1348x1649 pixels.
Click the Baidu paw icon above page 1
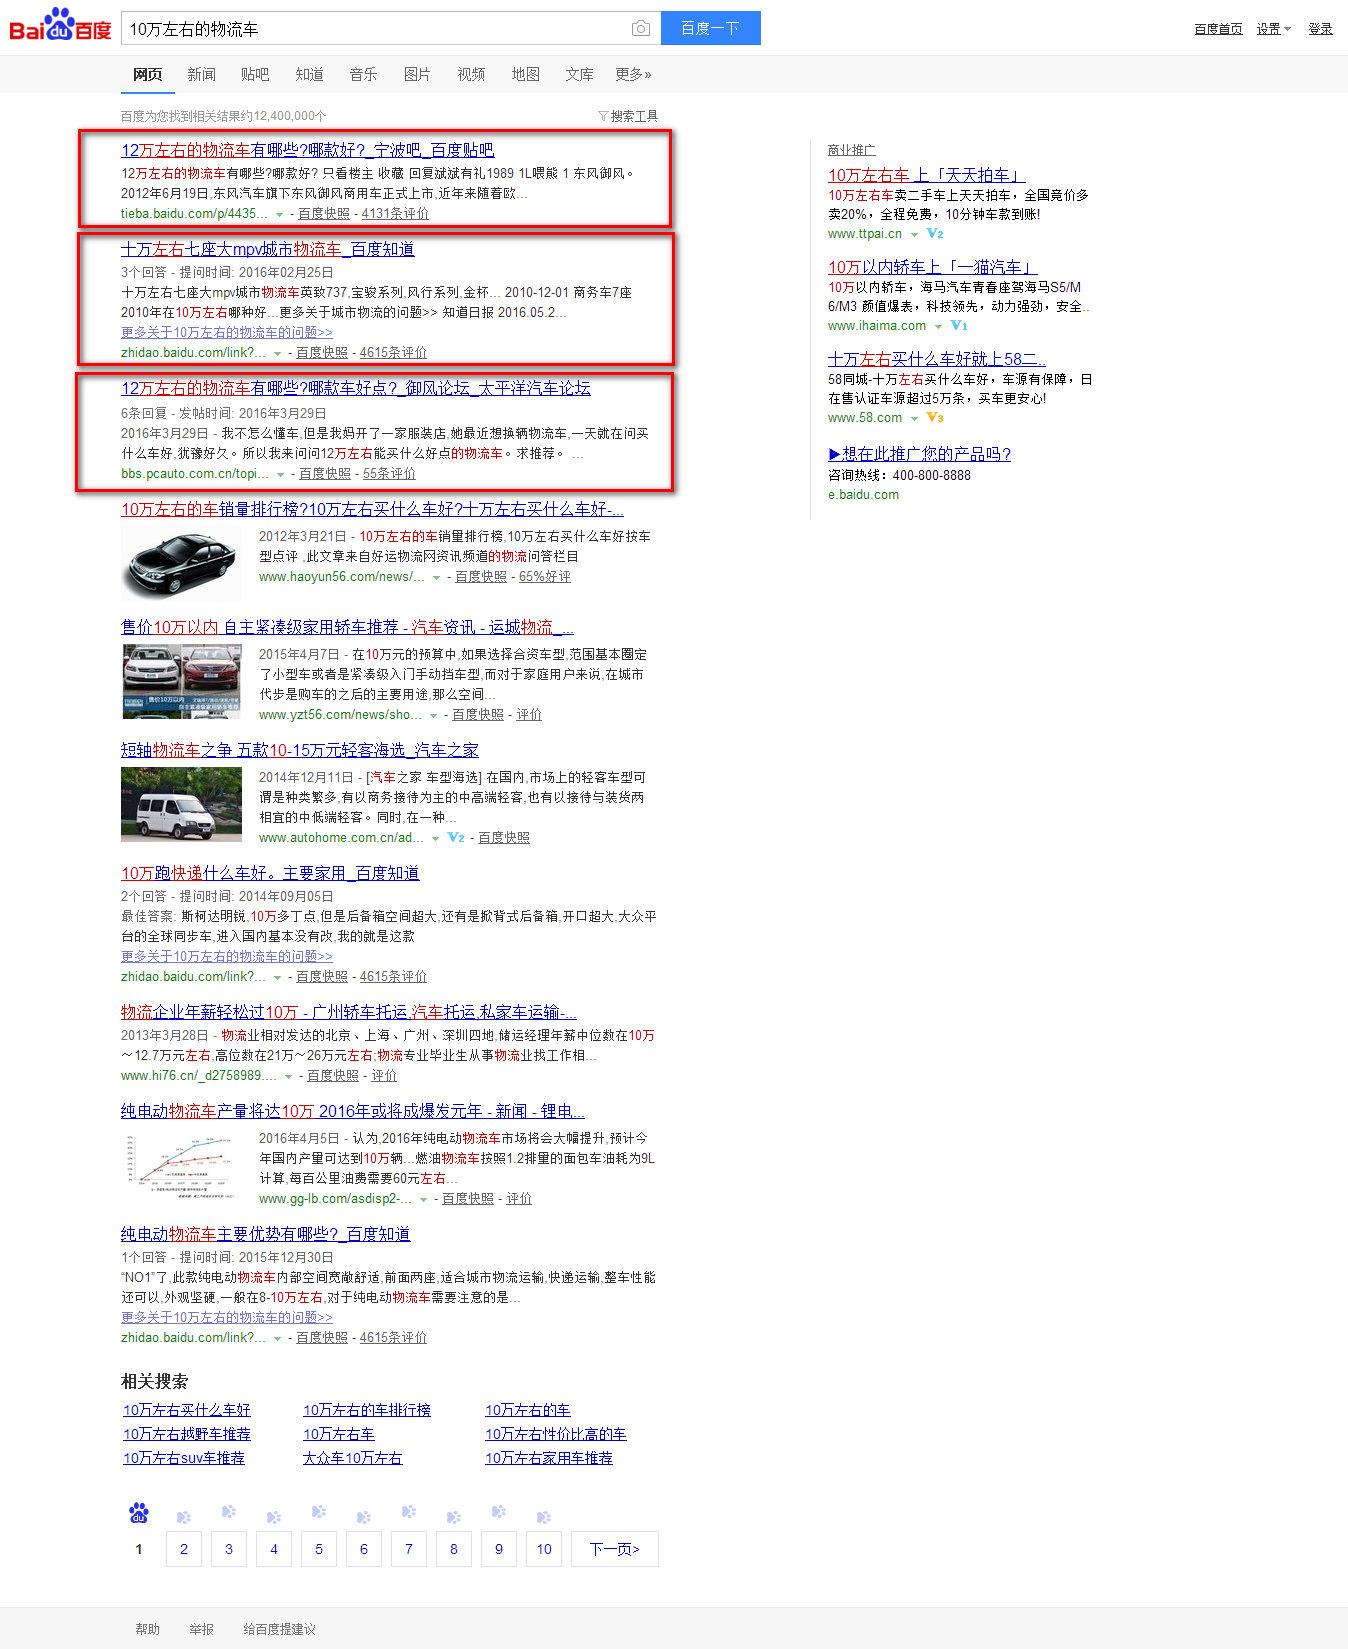click(139, 1513)
